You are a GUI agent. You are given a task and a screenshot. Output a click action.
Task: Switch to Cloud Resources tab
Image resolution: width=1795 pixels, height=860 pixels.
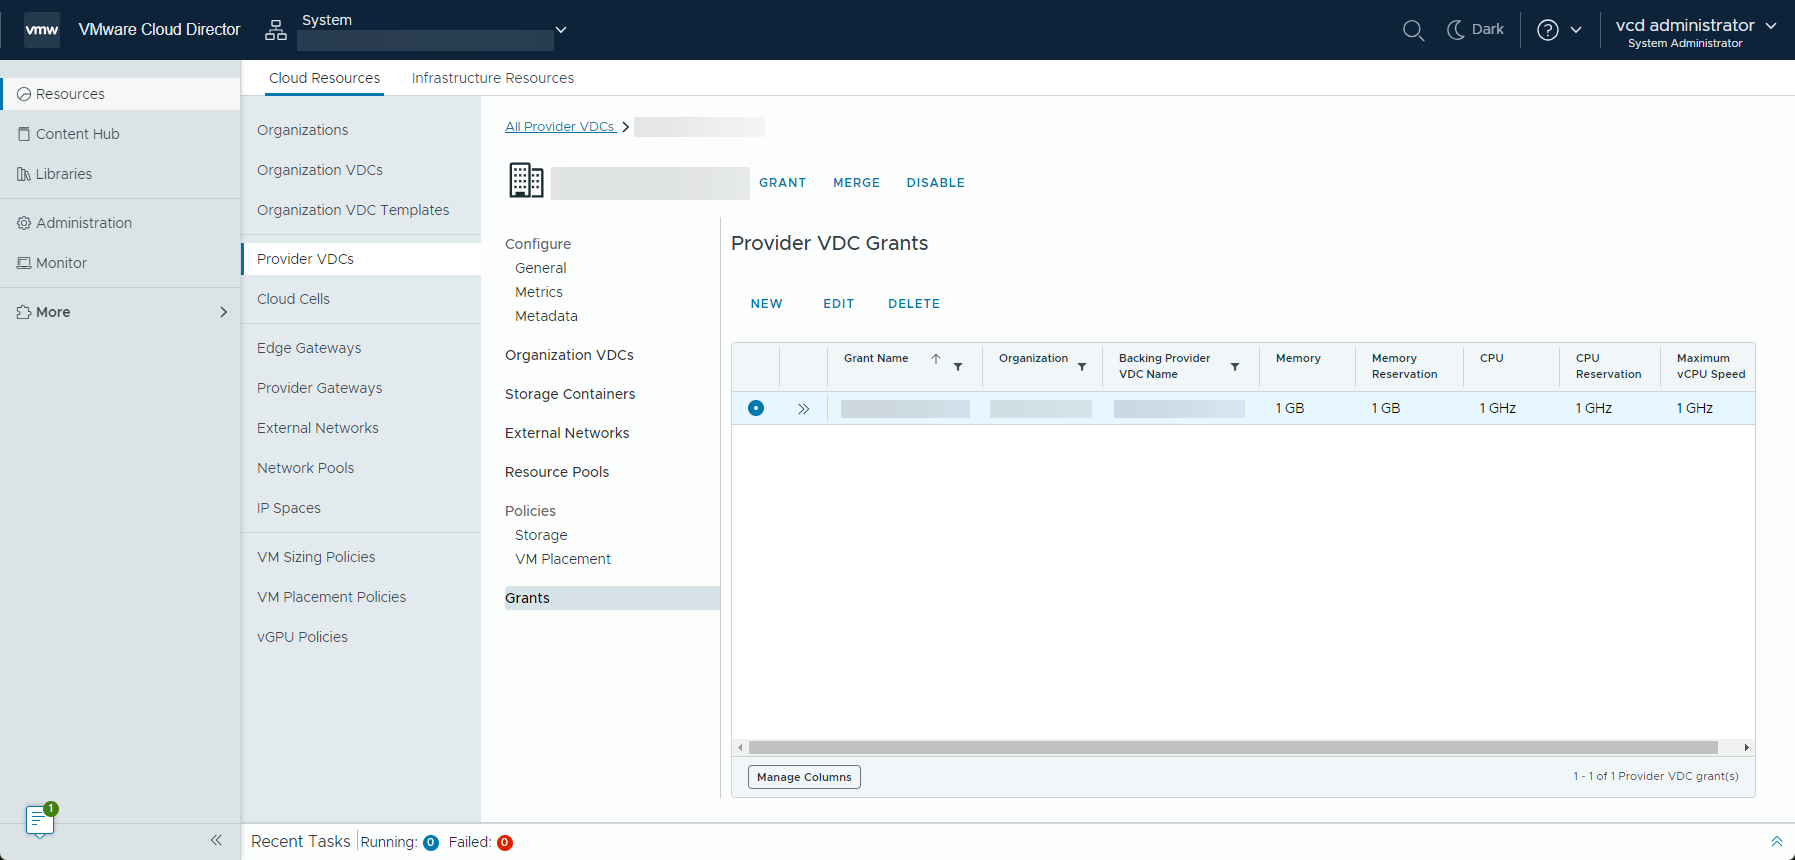pos(324,78)
